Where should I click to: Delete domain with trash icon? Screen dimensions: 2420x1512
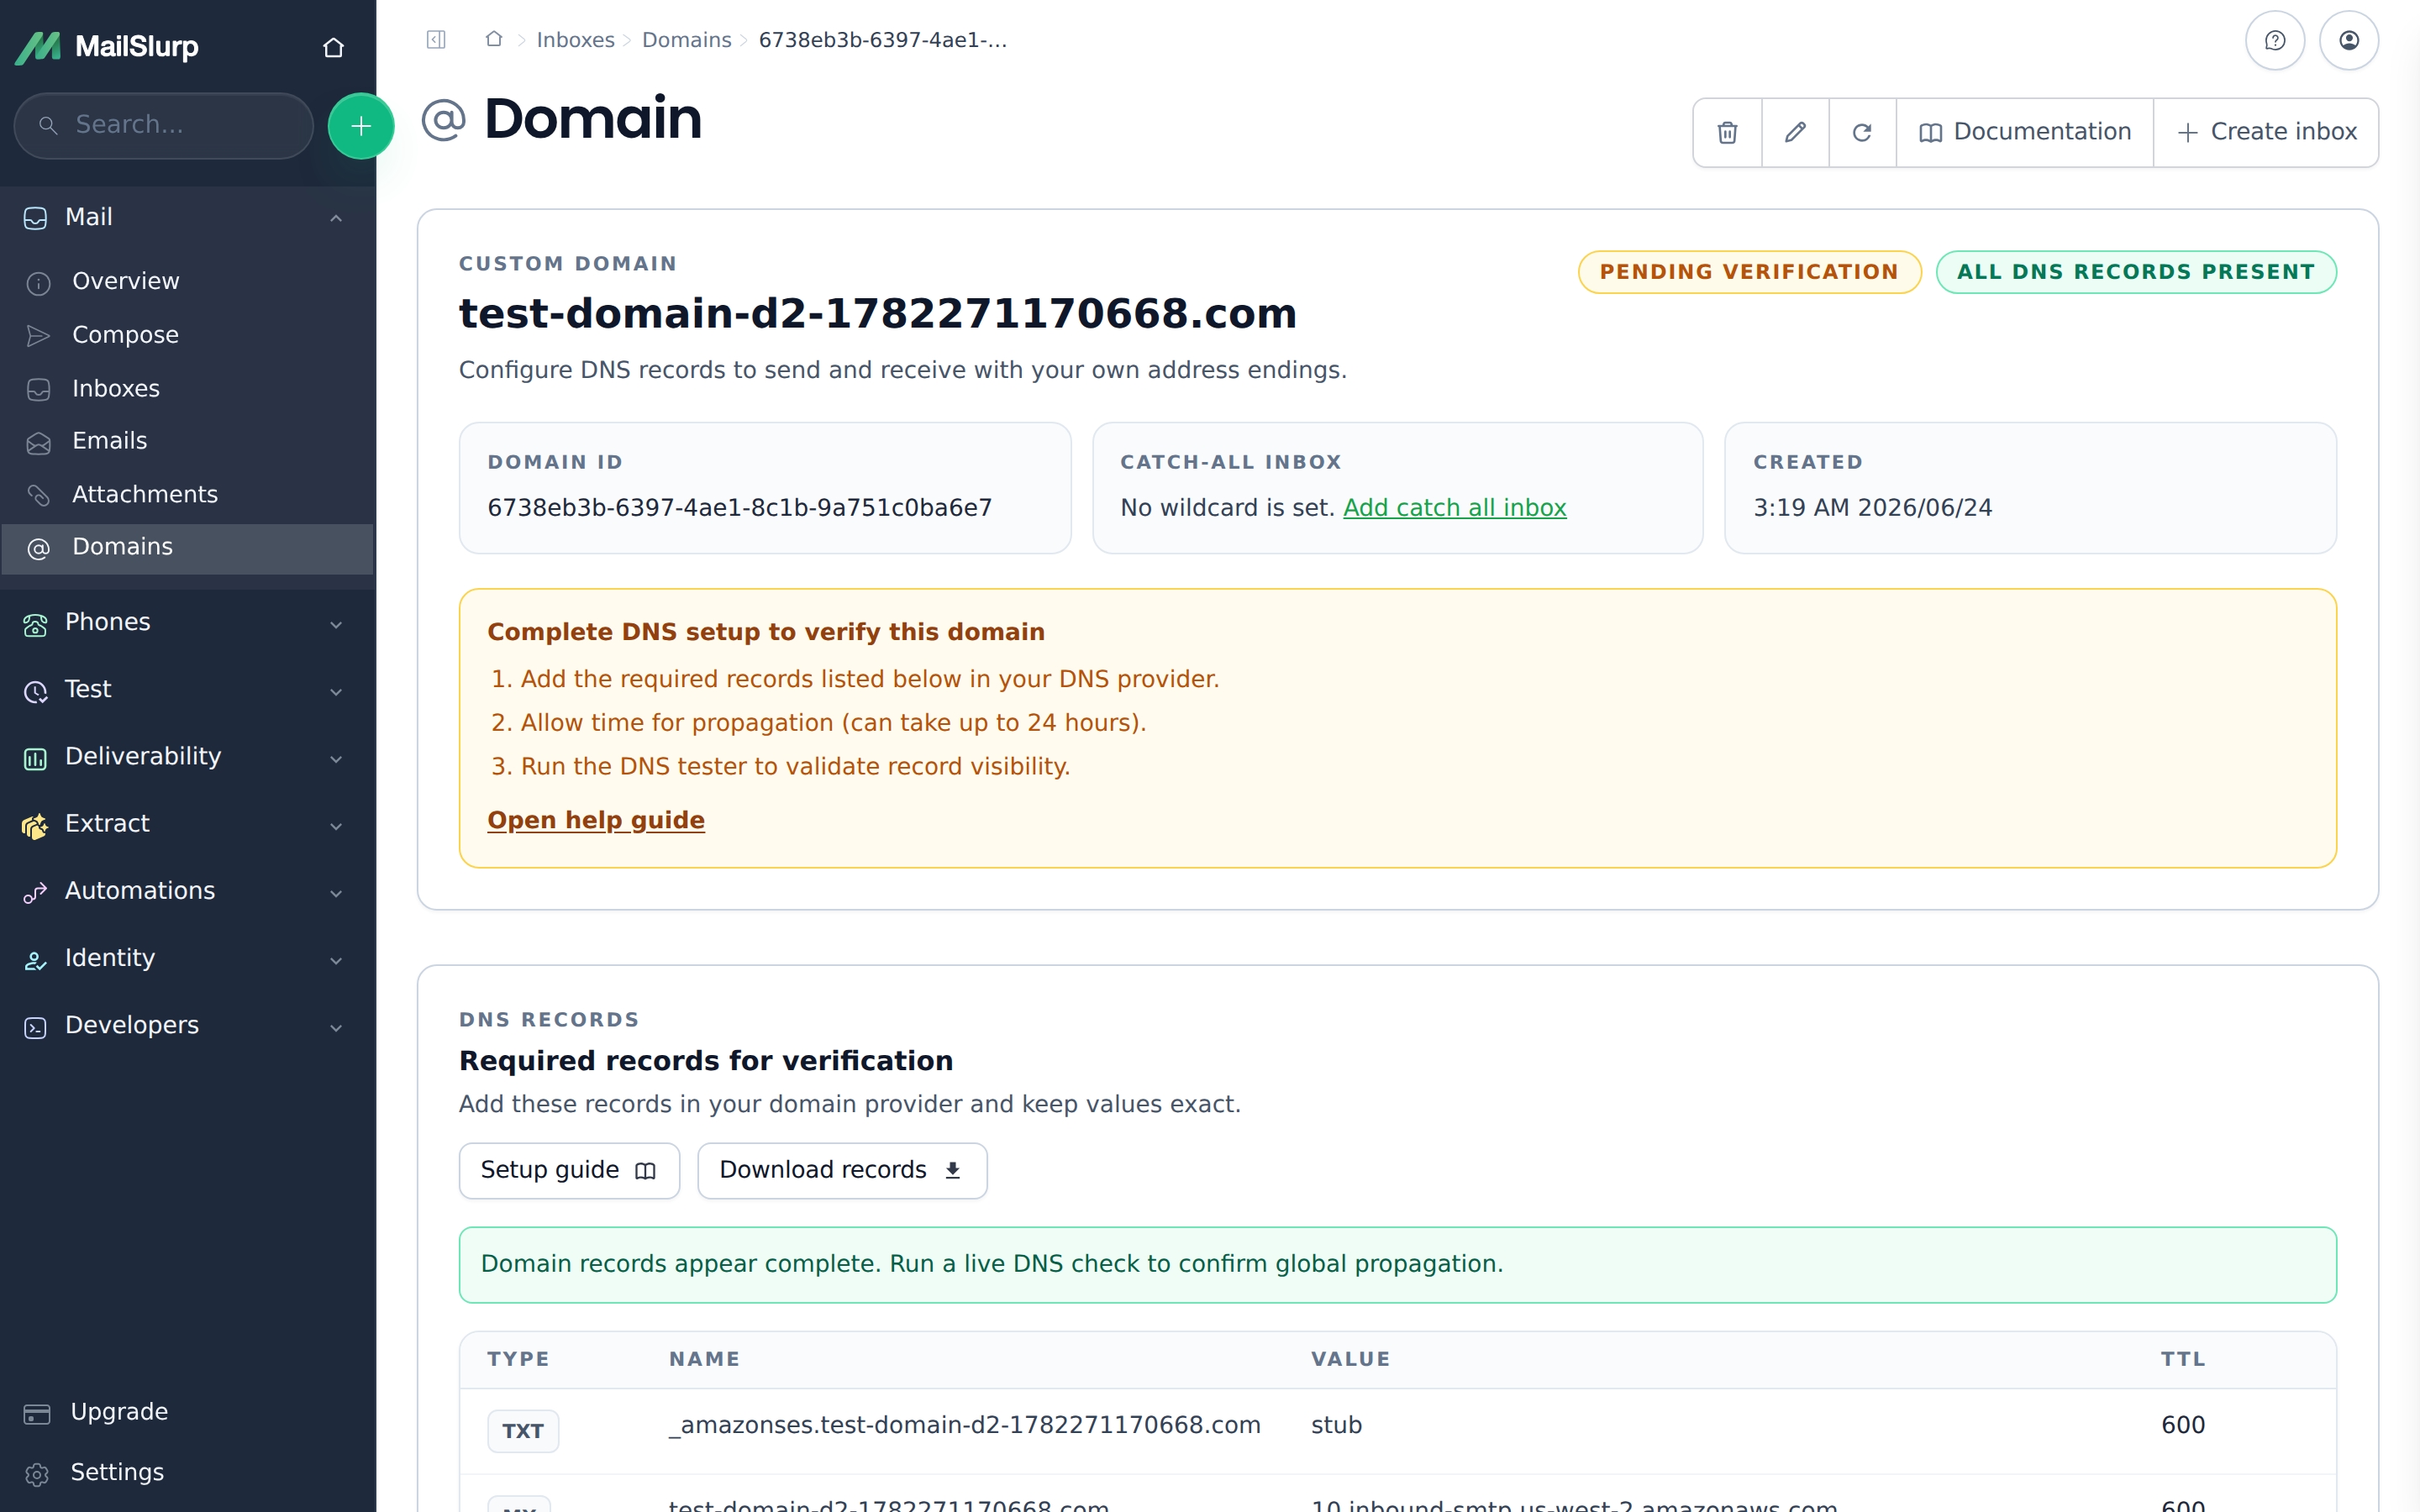pyautogui.click(x=1727, y=132)
